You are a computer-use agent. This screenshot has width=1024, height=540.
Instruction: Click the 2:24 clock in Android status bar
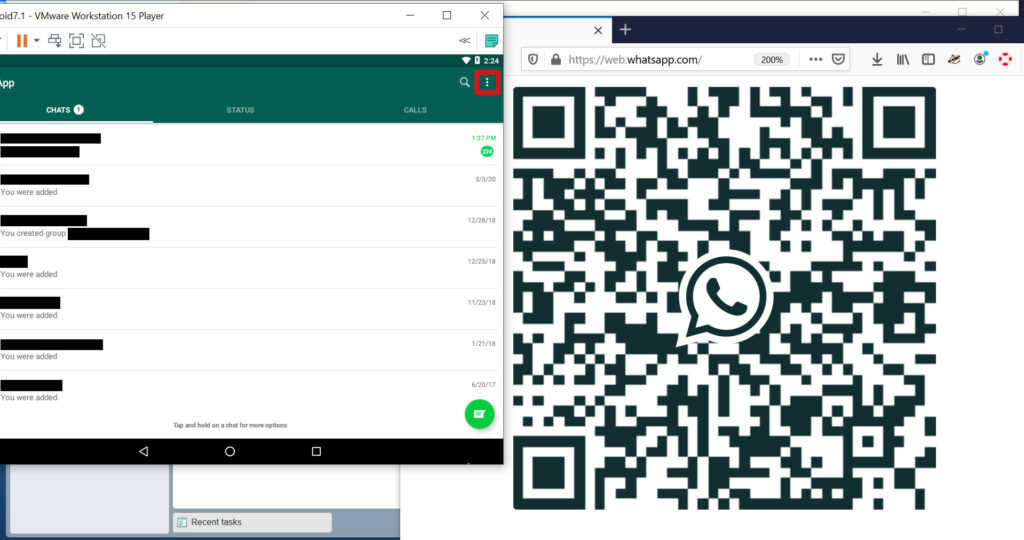(x=491, y=60)
